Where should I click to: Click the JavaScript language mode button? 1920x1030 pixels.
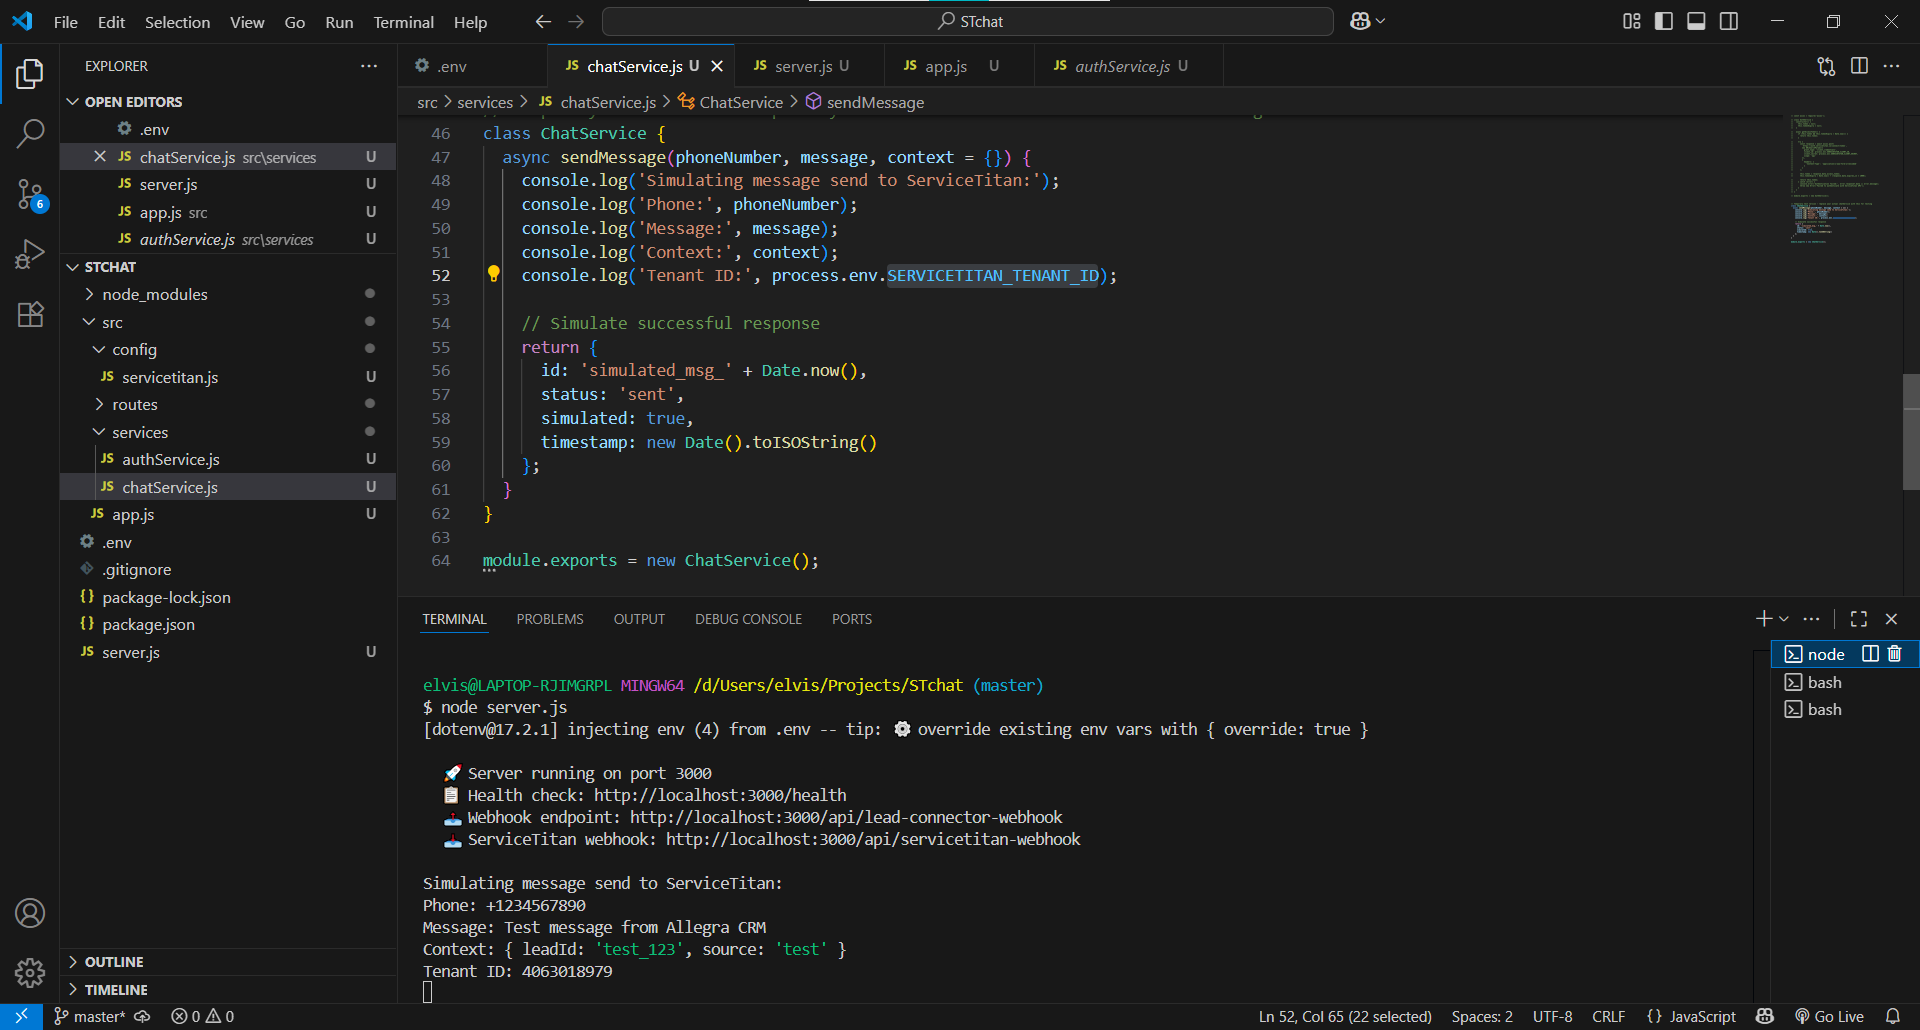[1691, 1016]
